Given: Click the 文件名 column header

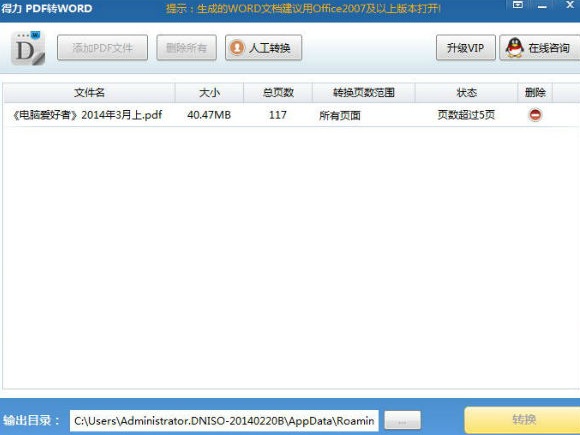Looking at the screenshot, I should click(x=89, y=92).
